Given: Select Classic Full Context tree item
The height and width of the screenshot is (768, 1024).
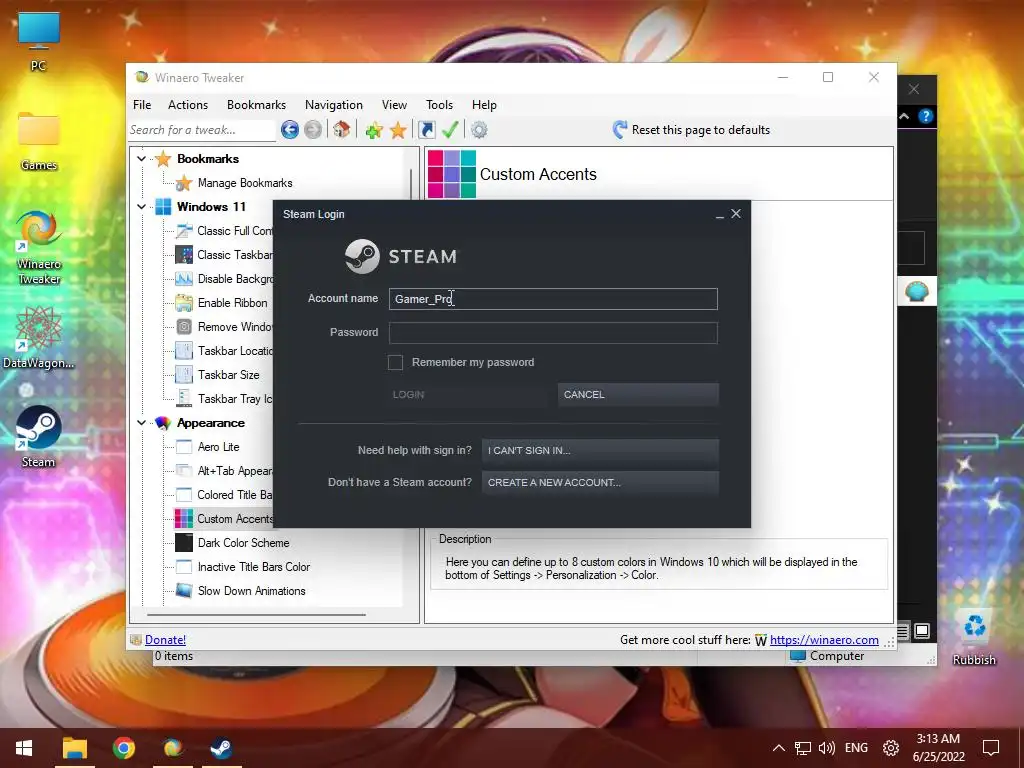Looking at the screenshot, I should 235,231.
